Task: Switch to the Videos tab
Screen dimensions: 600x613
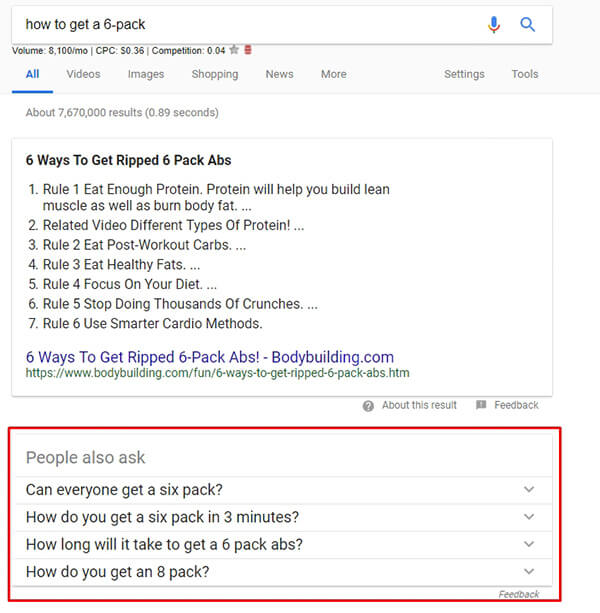Action: (x=83, y=74)
